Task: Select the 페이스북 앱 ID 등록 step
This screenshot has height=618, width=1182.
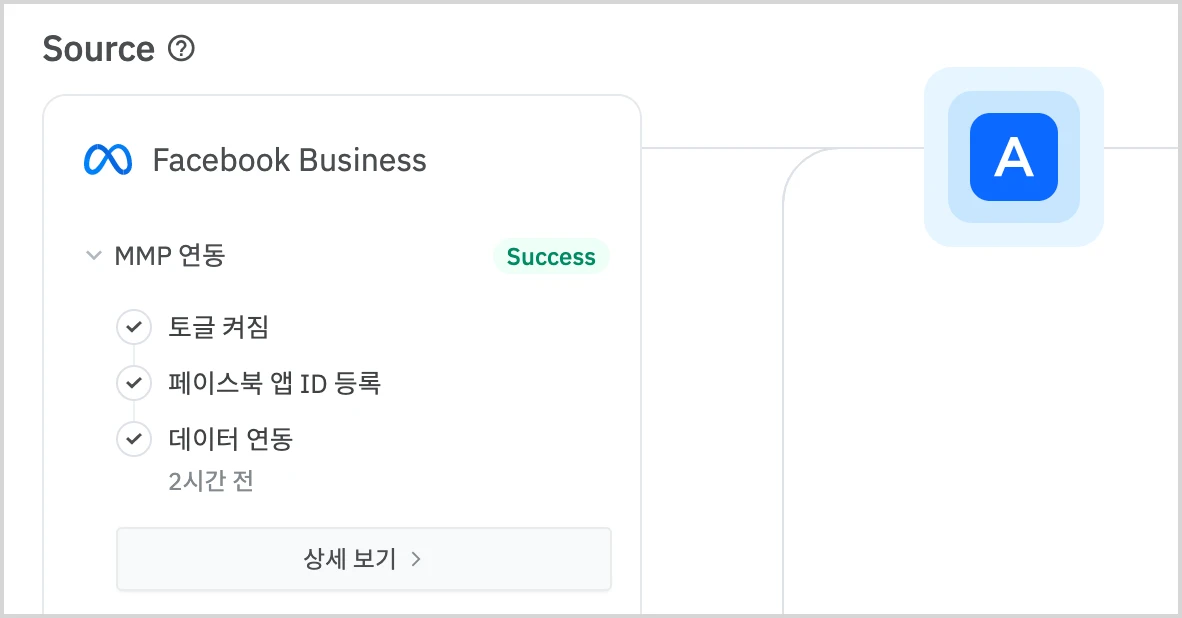Action: (x=275, y=383)
